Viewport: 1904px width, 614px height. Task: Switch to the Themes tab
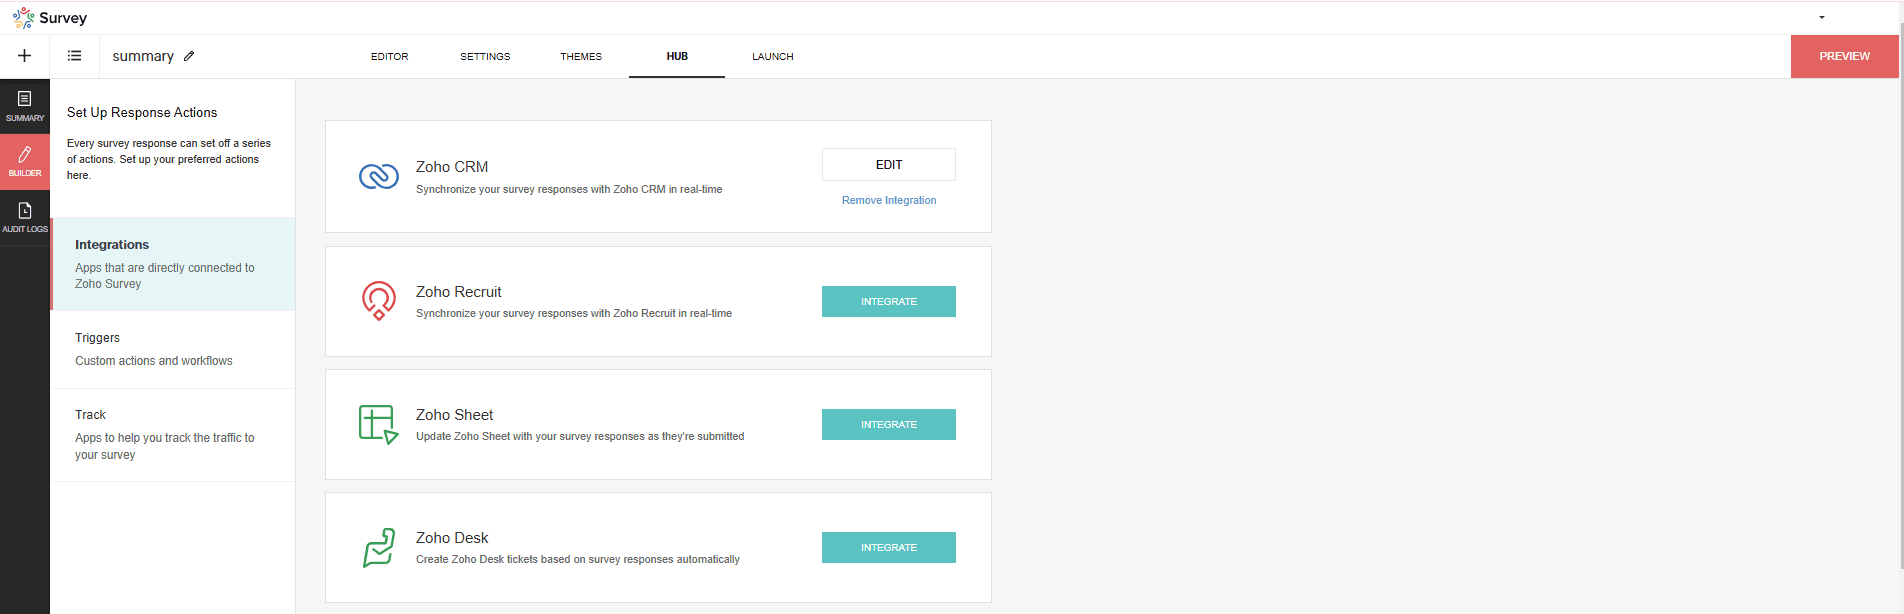[581, 57]
